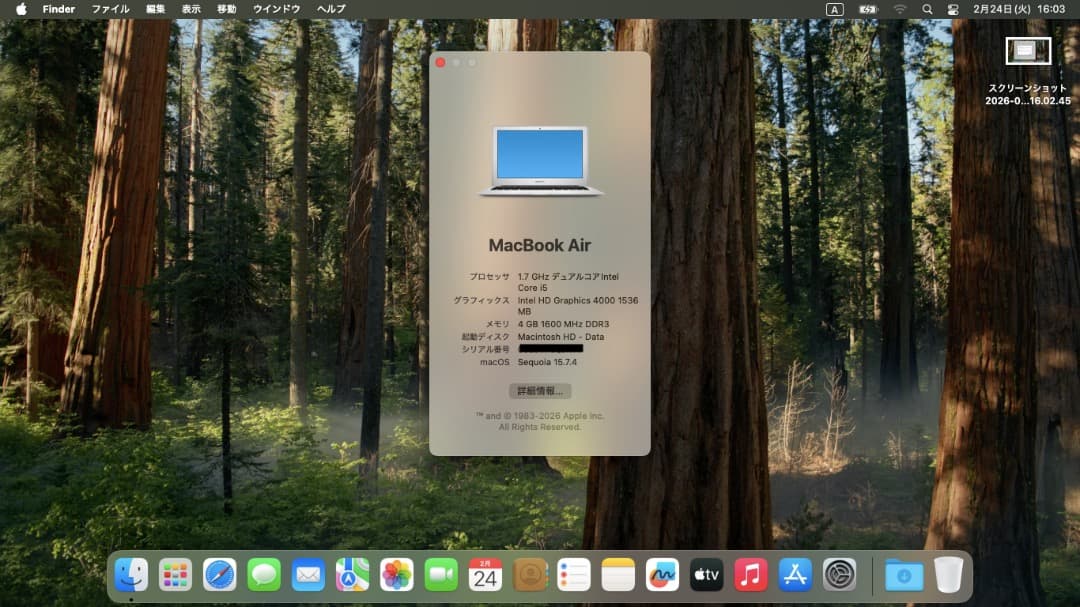This screenshot has width=1080, height=607.
Task: Open the Maps app
Action: 352,575
